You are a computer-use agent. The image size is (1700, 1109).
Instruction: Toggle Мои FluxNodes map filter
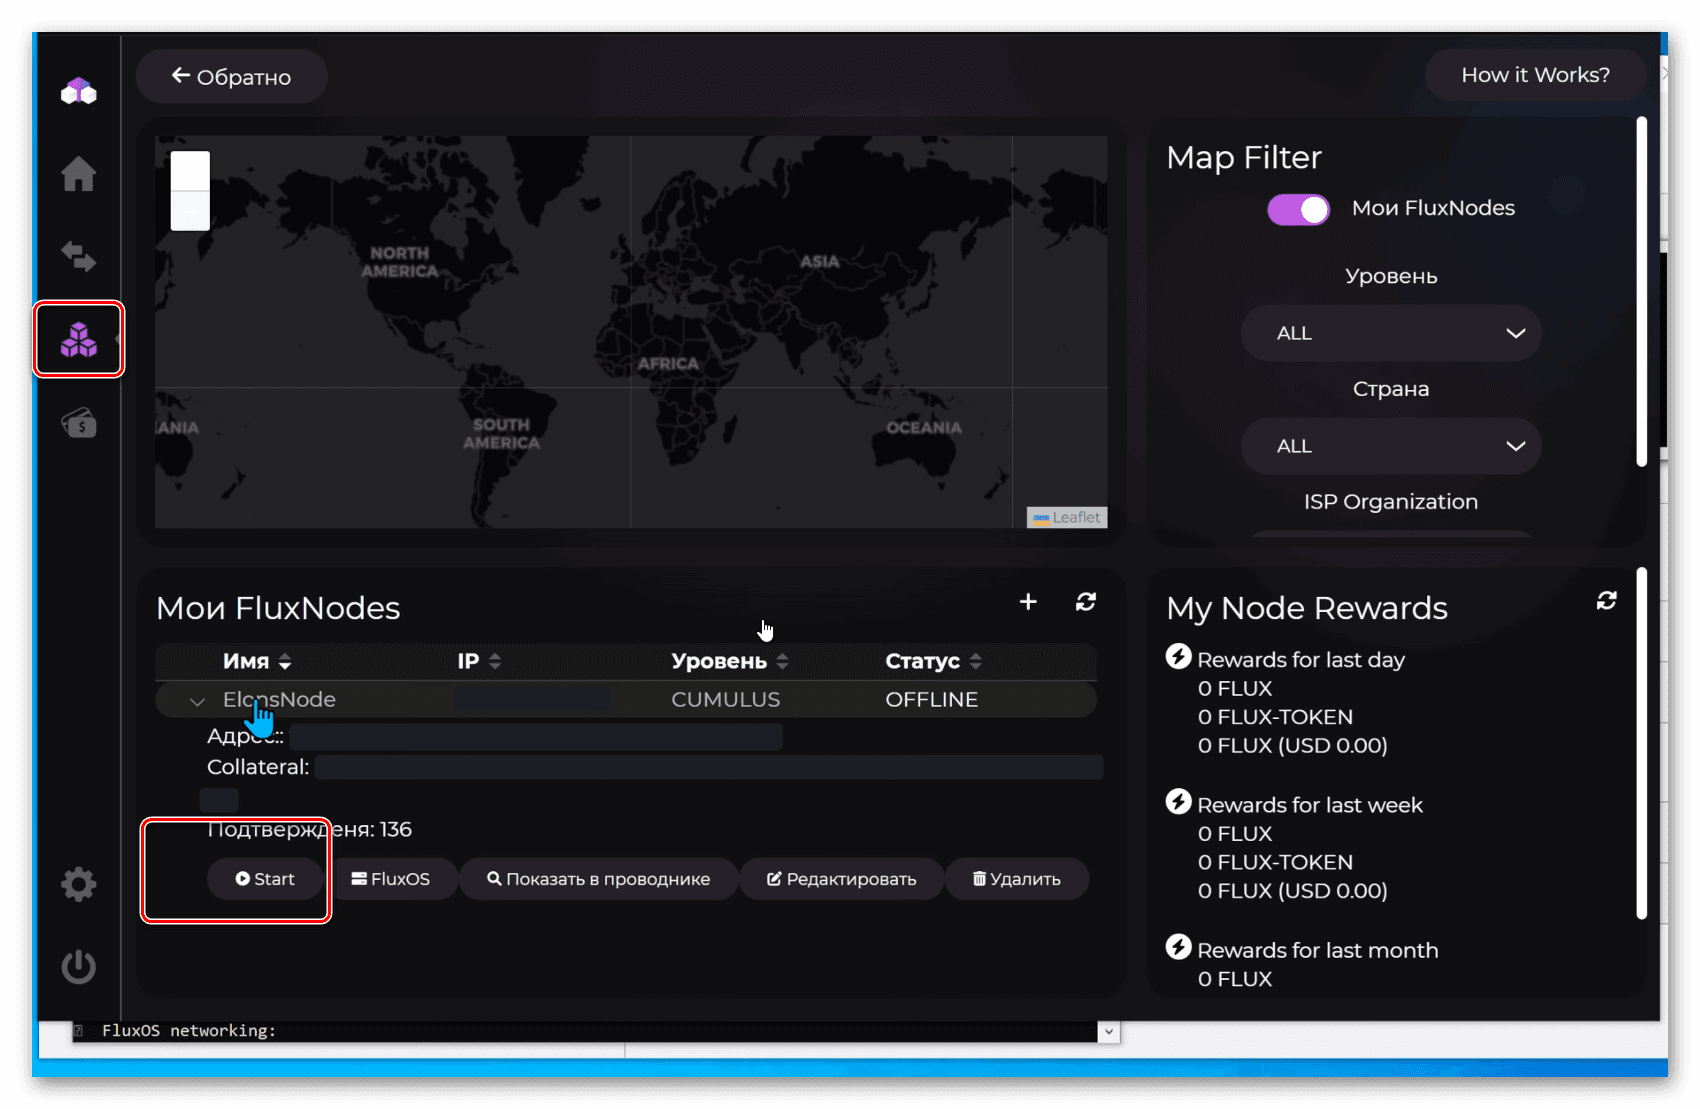pyautogui.click(x=1298, y=209)
